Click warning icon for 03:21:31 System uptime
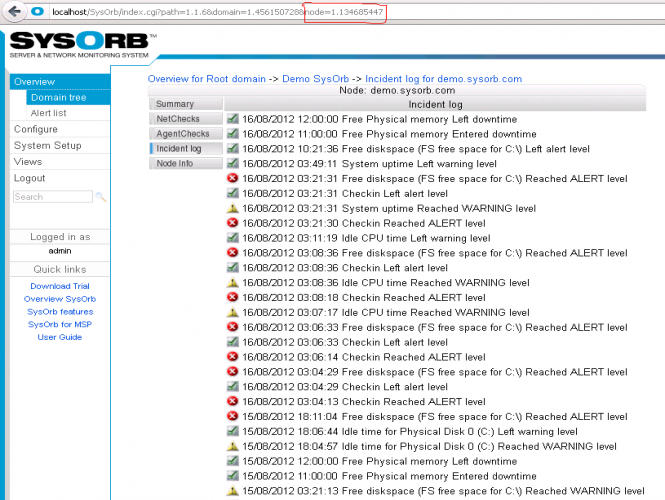Viewport: 665px width, 500px height. coord(232,208)
